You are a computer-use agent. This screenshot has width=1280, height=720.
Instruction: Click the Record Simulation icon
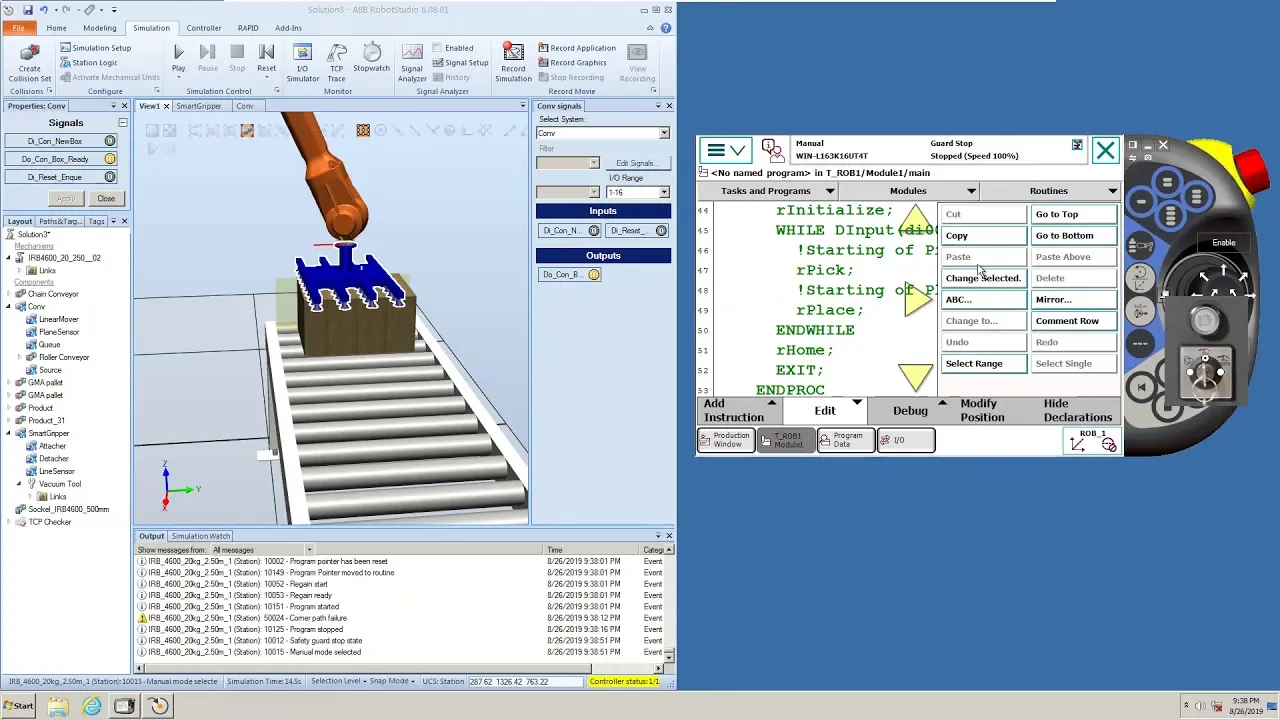(513, 62)
